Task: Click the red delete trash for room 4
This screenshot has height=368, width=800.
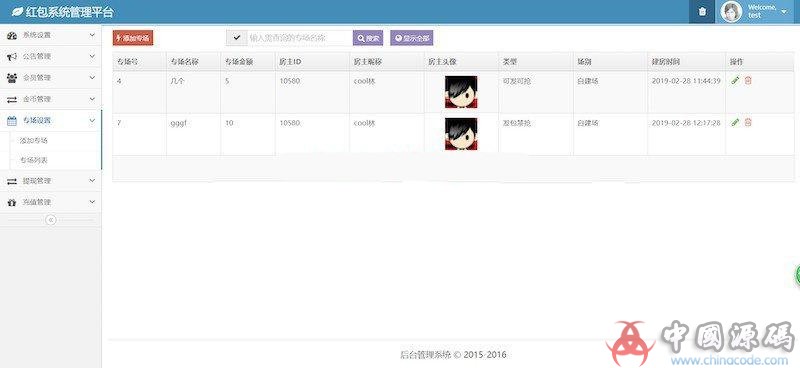Action: 748,80
